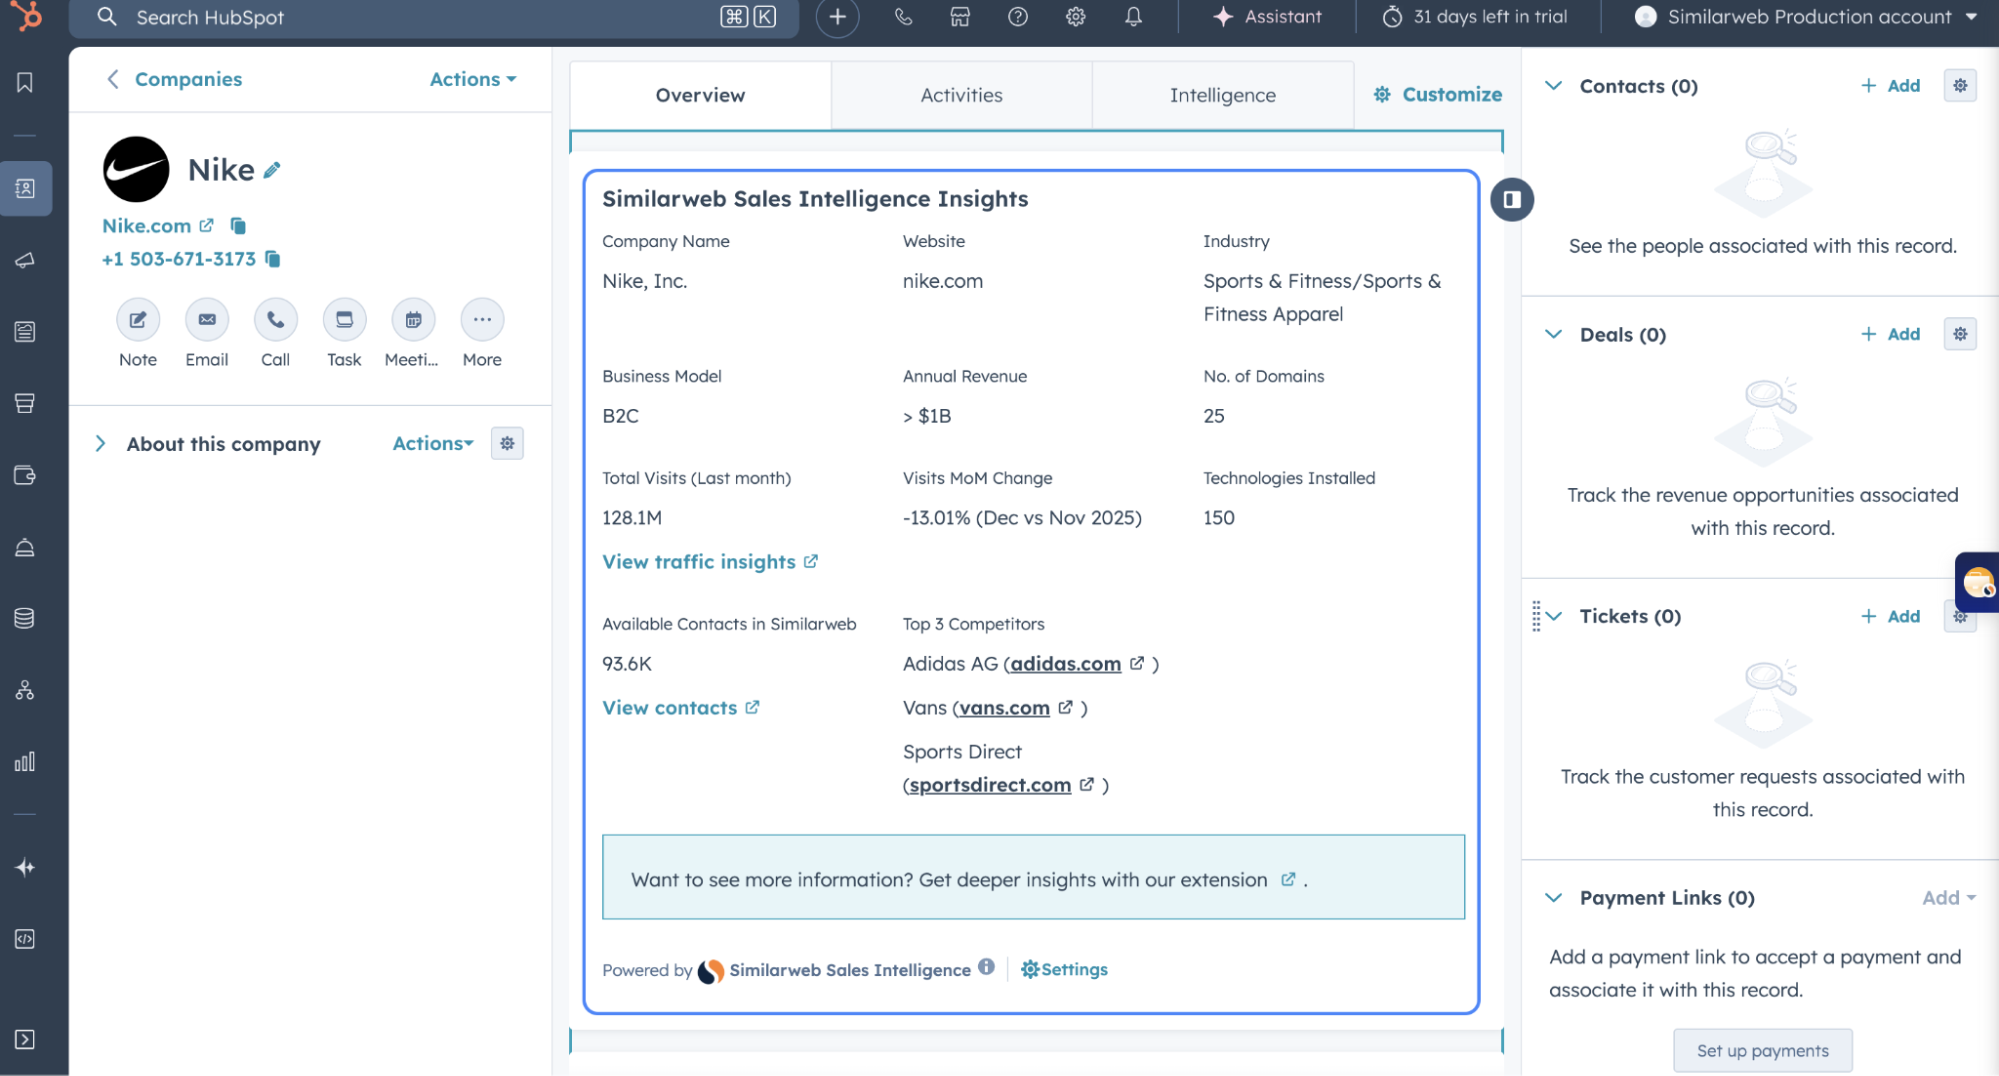Viewport: 1999px width, 1076px height.
Task: Open the Assistant in top bar
Action: tap(1267, 17)
